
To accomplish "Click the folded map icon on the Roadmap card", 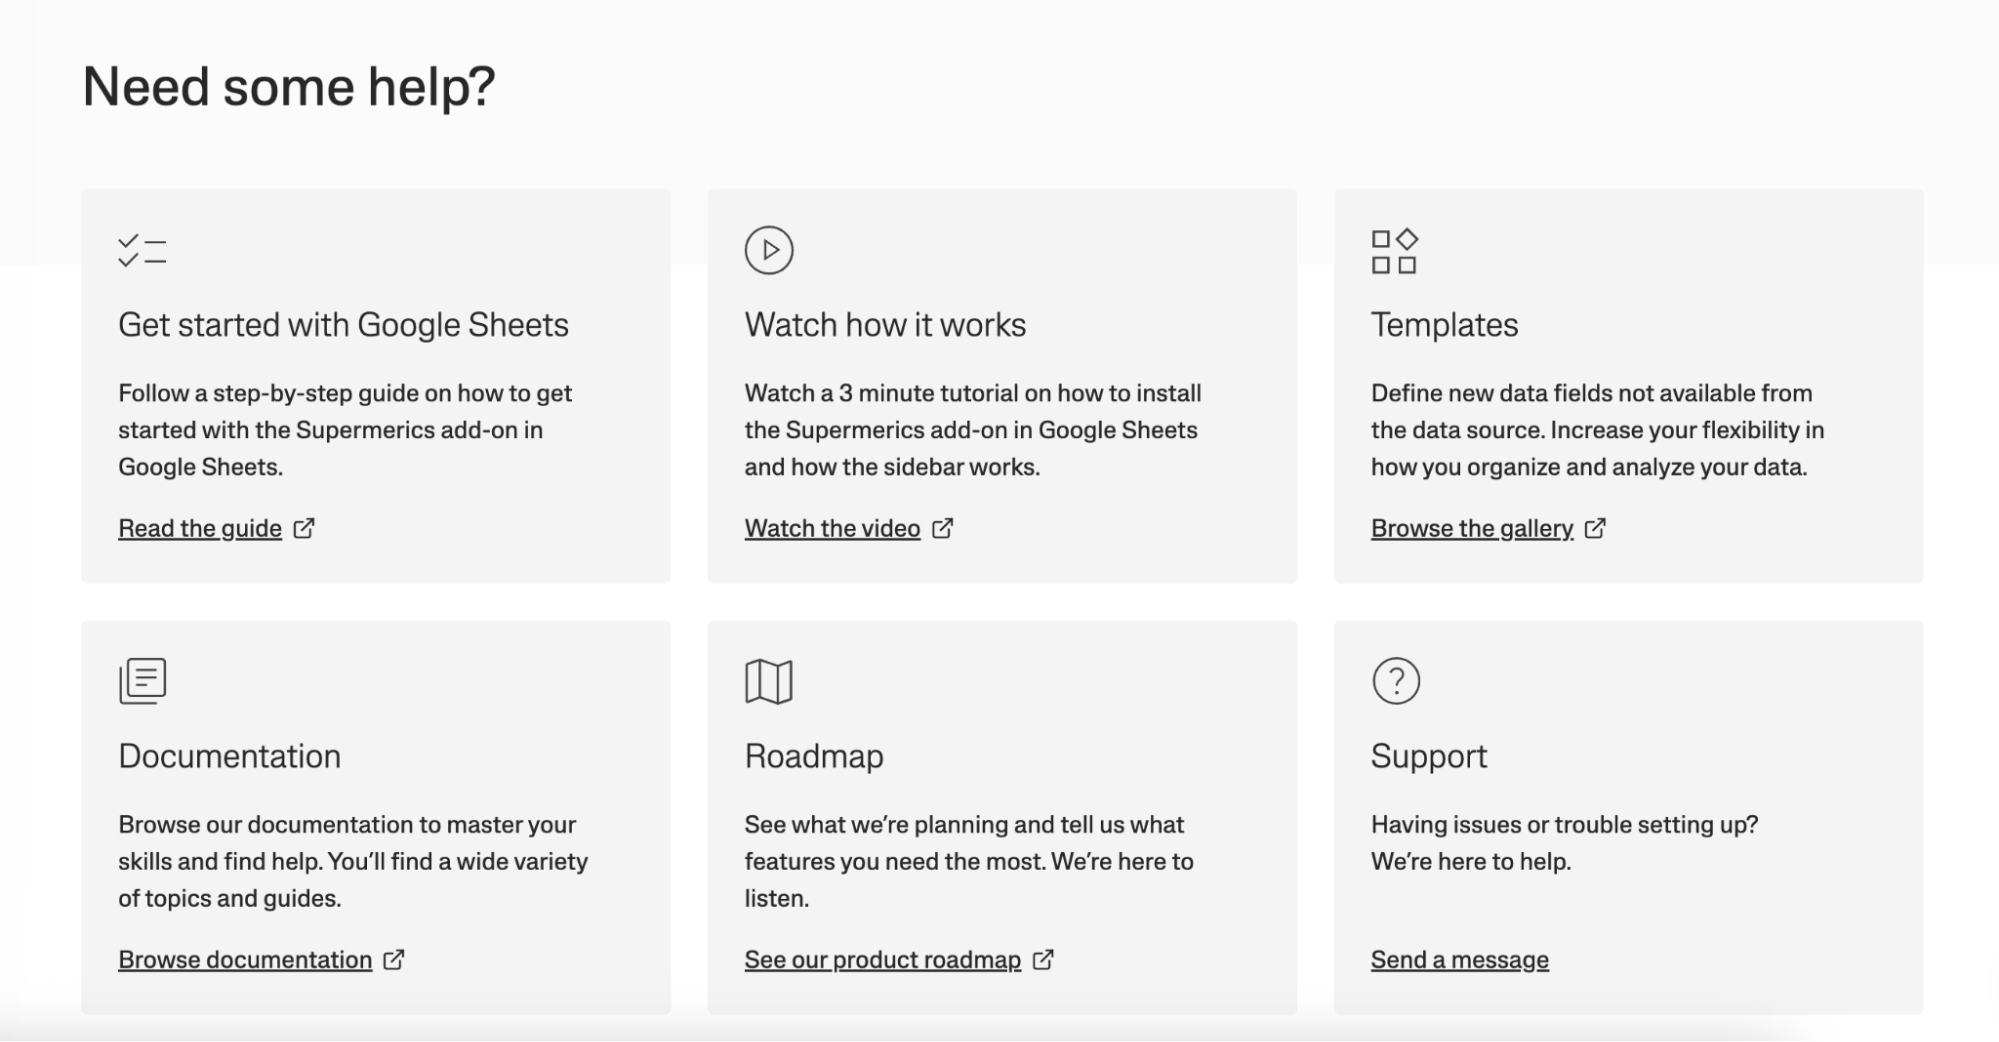I will [x=769, y=681].
